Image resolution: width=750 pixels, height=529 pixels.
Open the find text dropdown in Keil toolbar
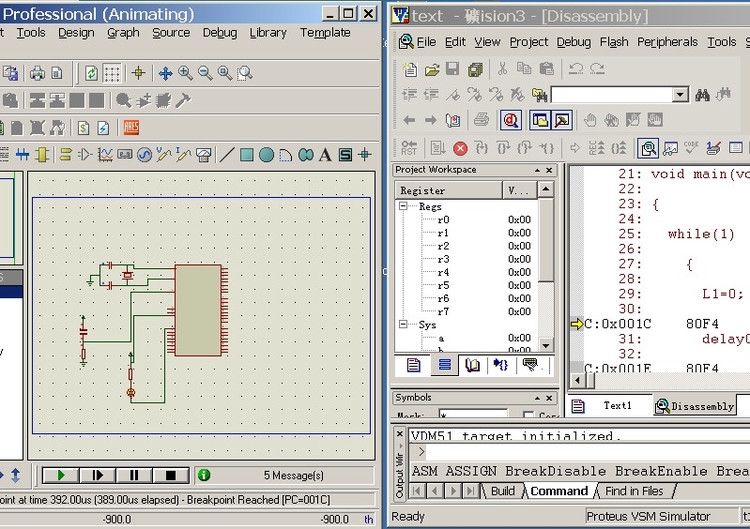[x=680, y=95]
